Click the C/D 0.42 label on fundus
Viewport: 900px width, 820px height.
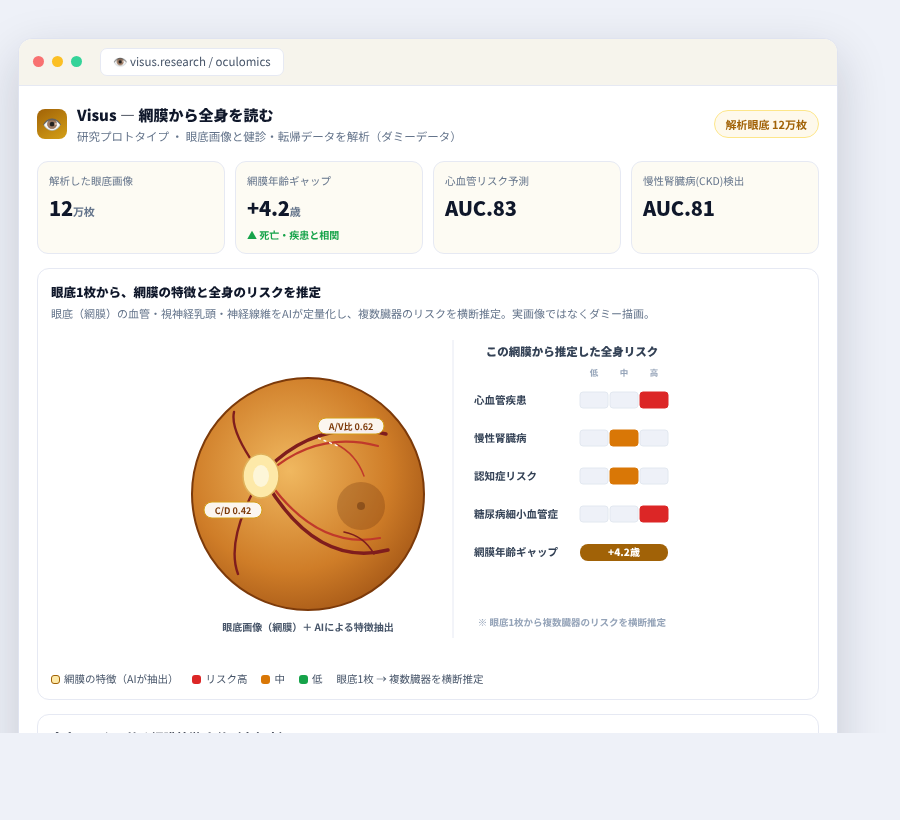tap(233, 510)
